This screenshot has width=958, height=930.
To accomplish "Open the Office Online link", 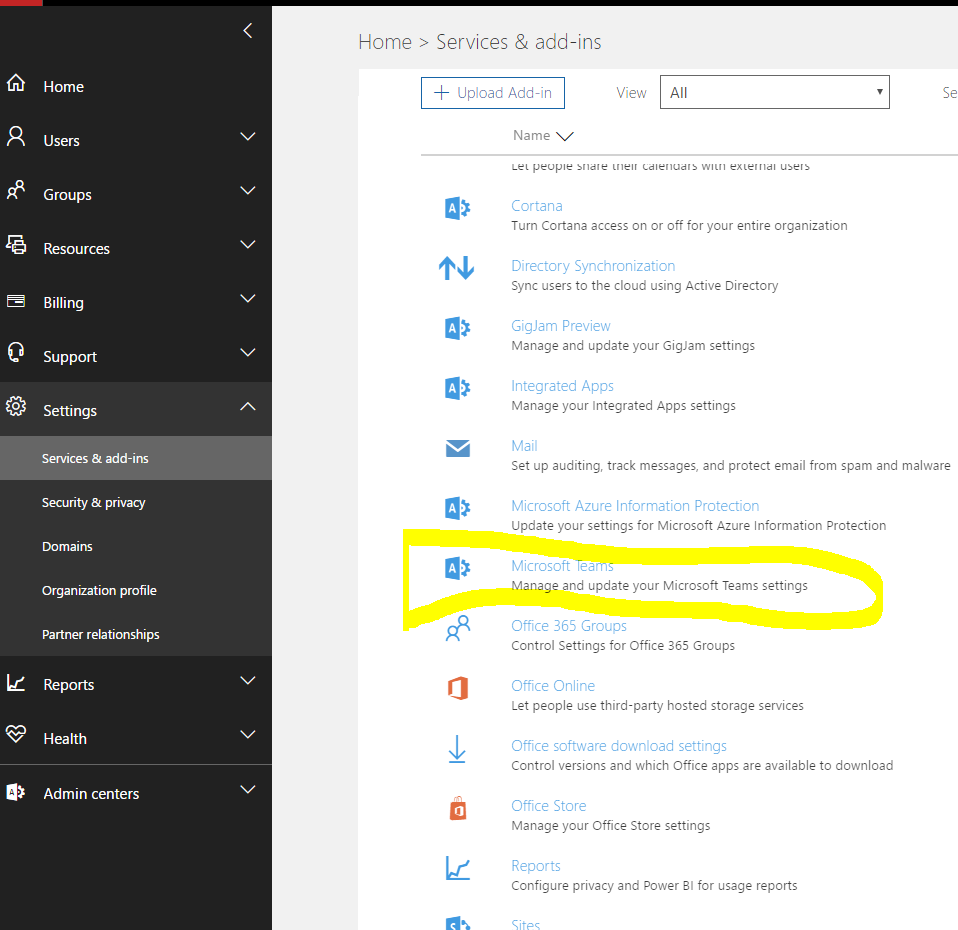I will (553, 686).
